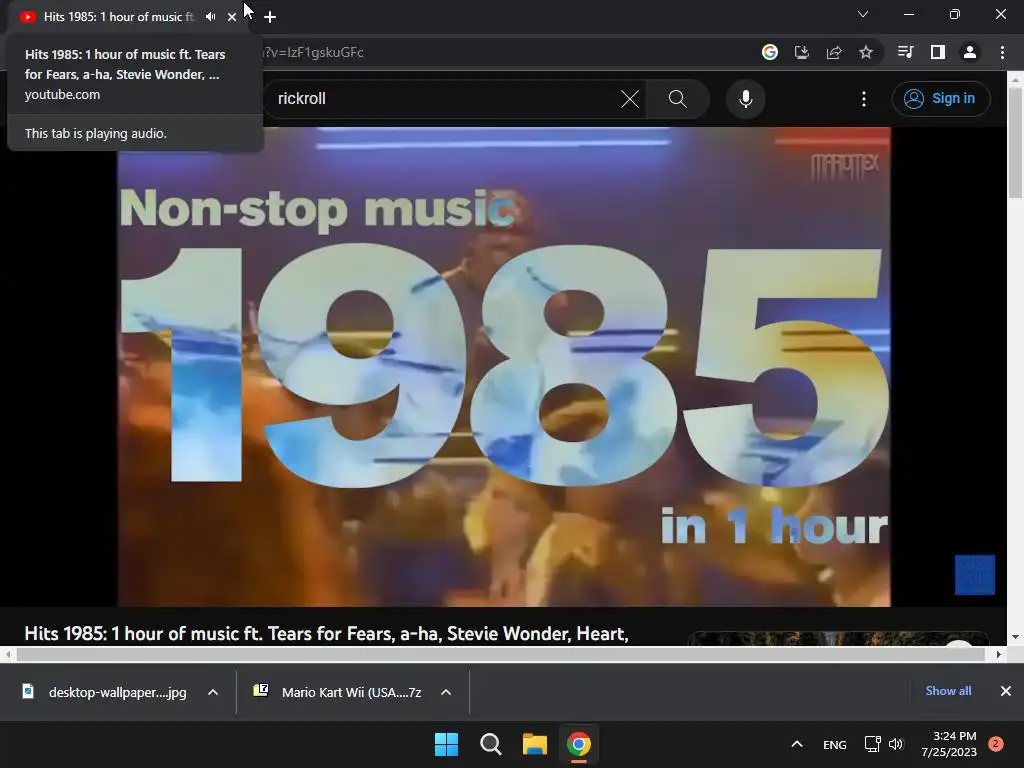Open a new browser tab
This screenshot has height=768, width=1024.
pyautogui.click(x=270, y=17)
